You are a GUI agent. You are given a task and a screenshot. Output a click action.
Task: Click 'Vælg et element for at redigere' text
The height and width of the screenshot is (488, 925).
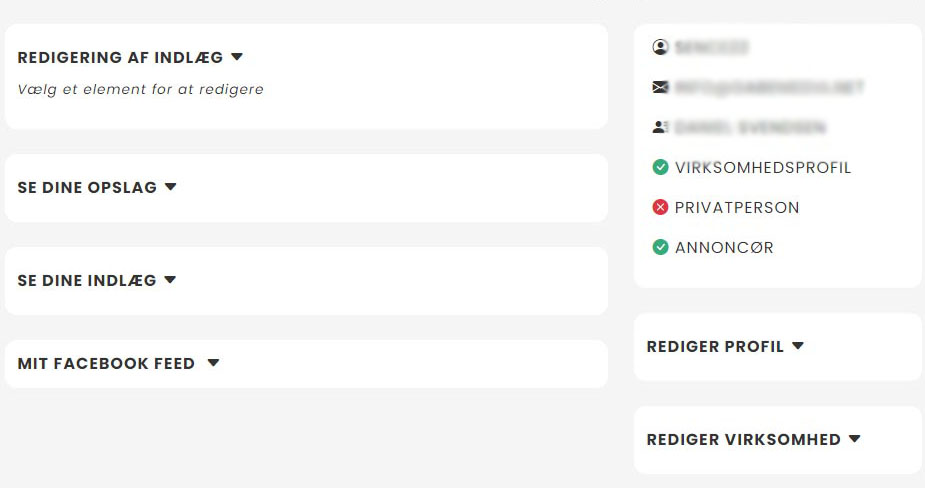click(x=141, y=90)
